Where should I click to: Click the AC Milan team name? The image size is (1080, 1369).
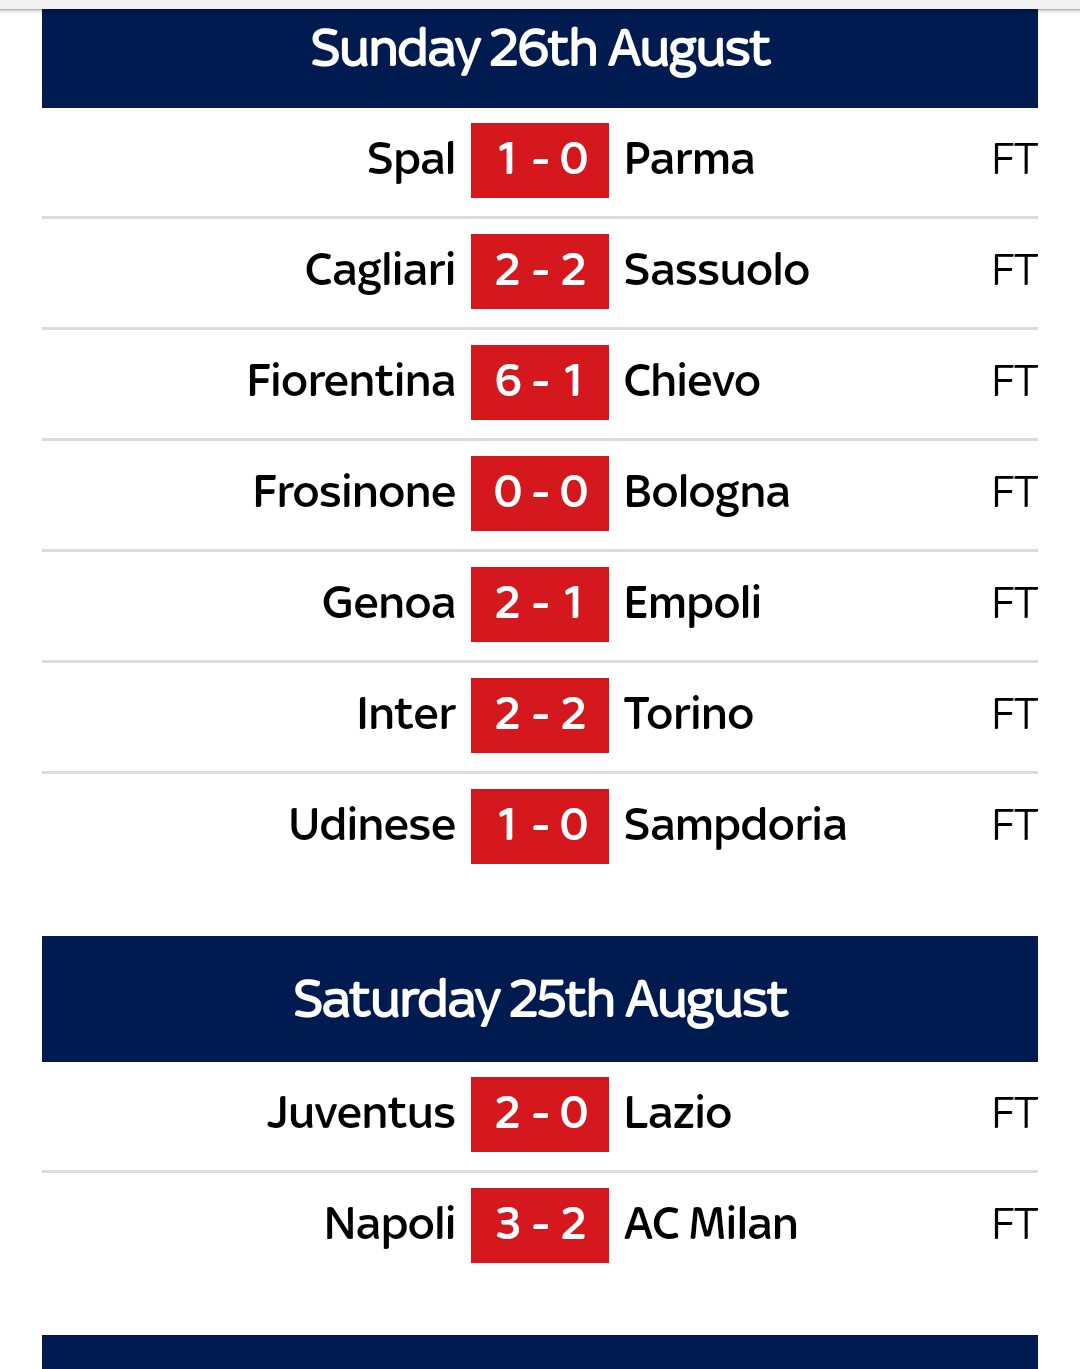coord(711,1224)
